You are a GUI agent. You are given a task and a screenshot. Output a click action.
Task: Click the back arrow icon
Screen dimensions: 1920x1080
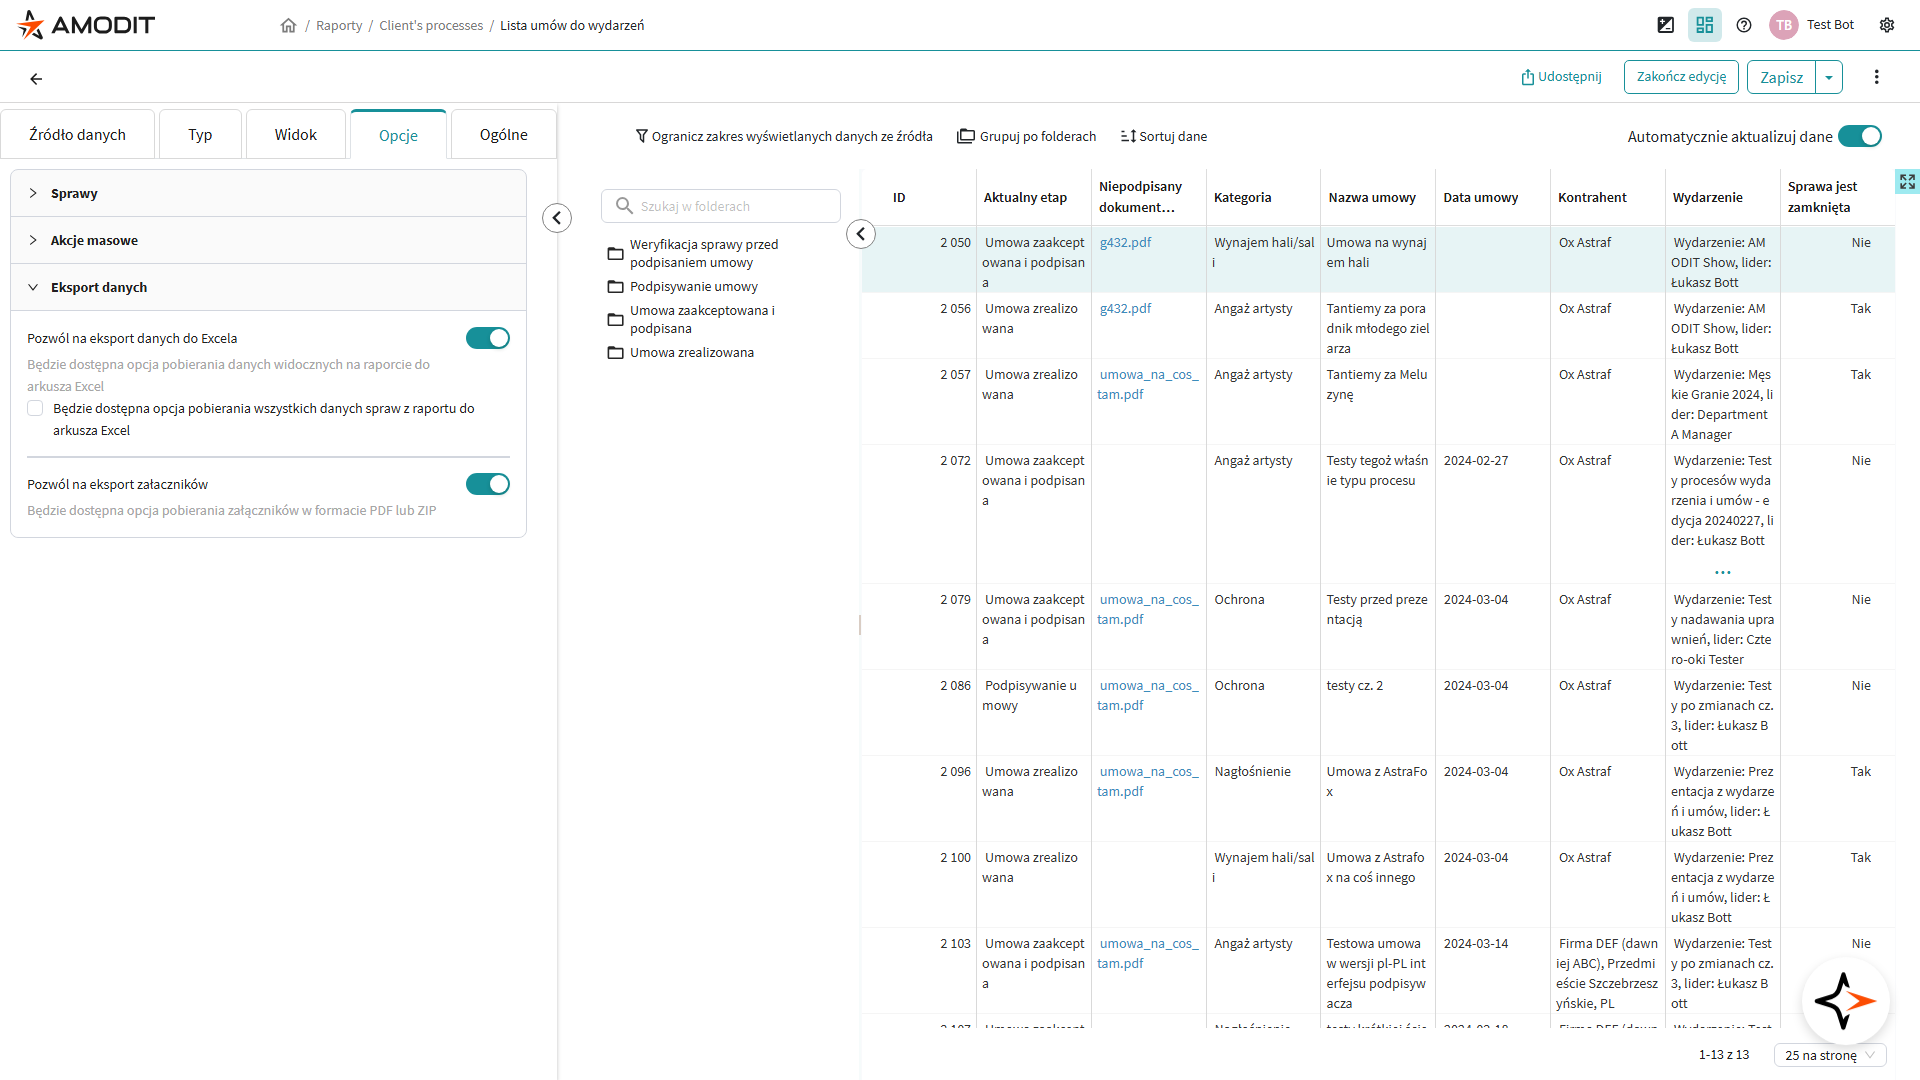tap(36, 78)
